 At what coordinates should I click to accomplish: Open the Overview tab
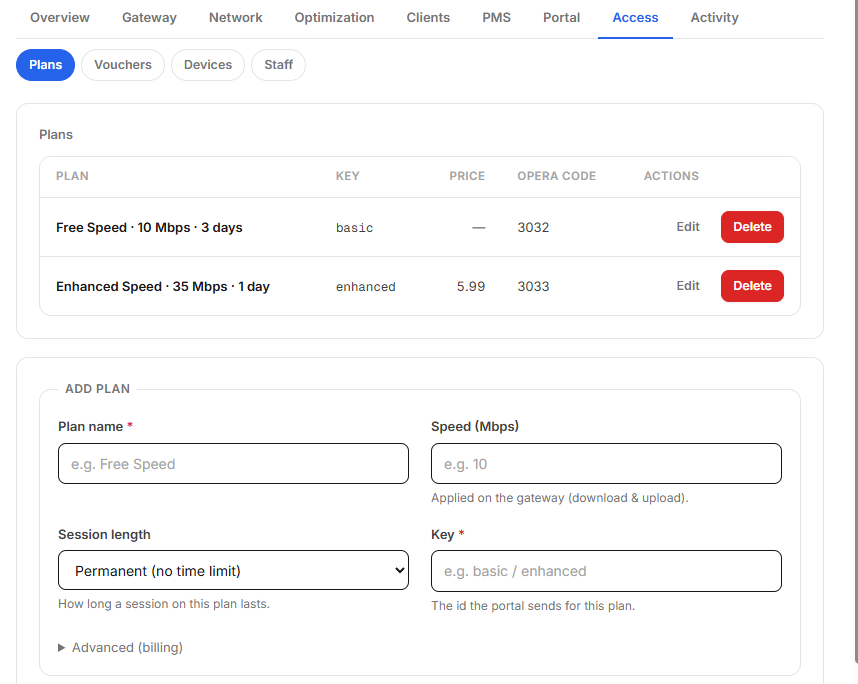(x=60, y=18)
